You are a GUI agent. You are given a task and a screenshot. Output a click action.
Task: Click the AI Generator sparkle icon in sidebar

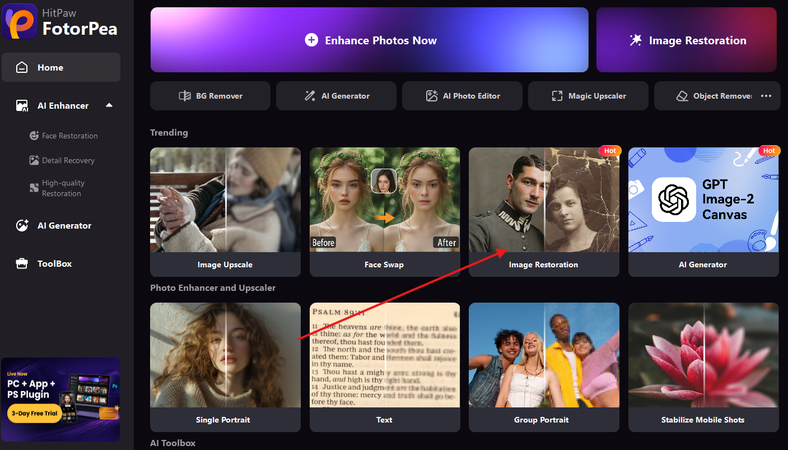point(22,226)
